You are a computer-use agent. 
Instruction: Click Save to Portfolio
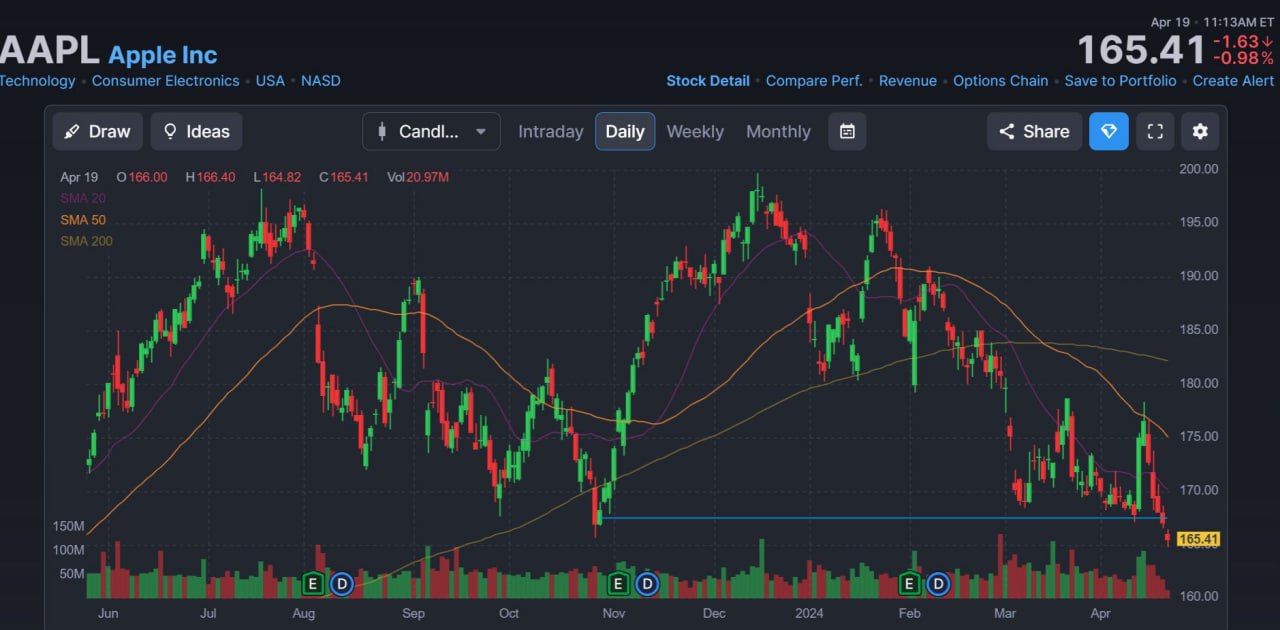click(1120, 81)
